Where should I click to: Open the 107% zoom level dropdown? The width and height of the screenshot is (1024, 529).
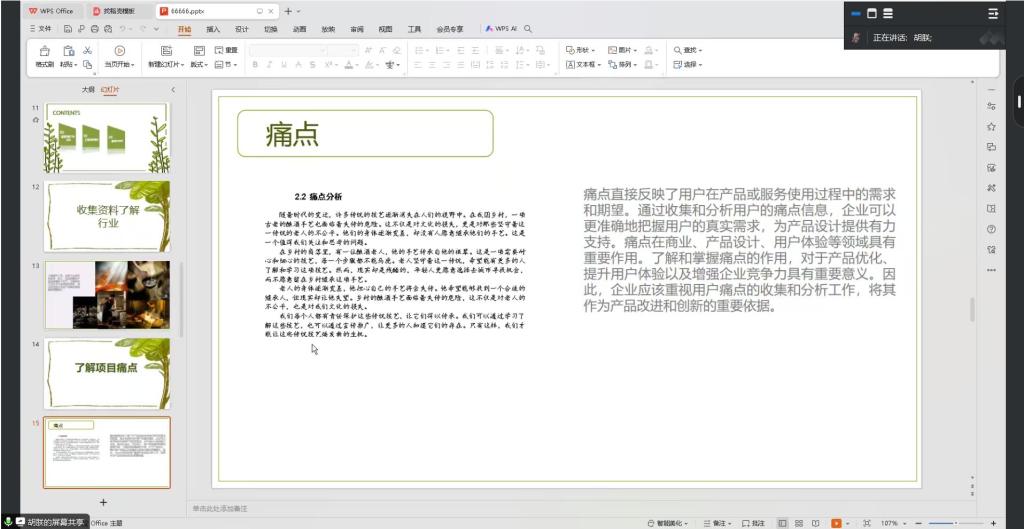click(x=892, y=523)
